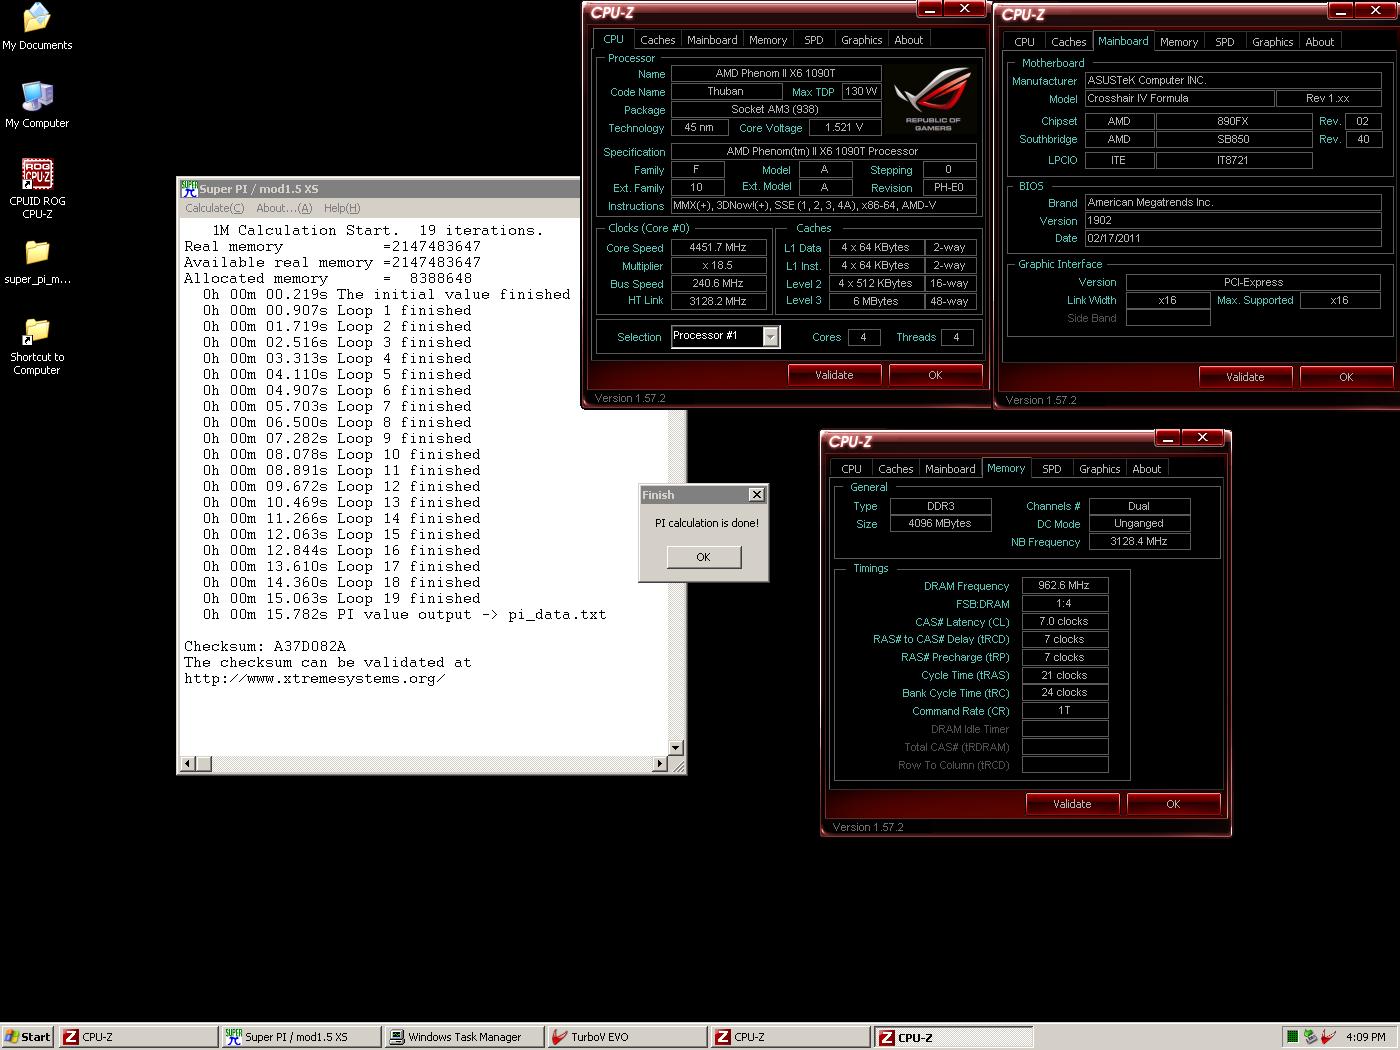Open the Processor #1 selection dropdown
1400x1050 pixels.
[x=770, y=337]
